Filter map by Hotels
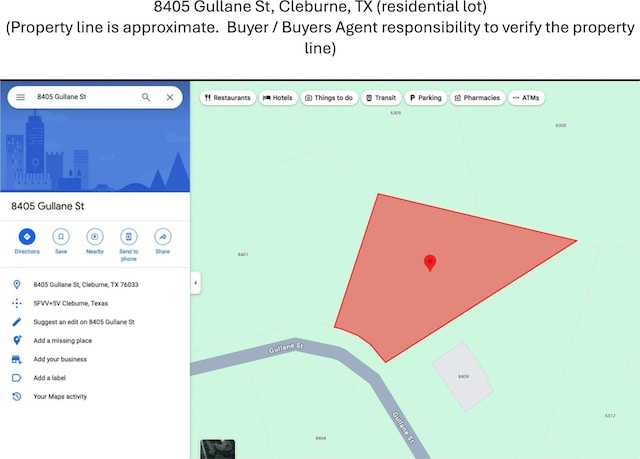Viewport: 640px width, 459px height. pos(278,98)
